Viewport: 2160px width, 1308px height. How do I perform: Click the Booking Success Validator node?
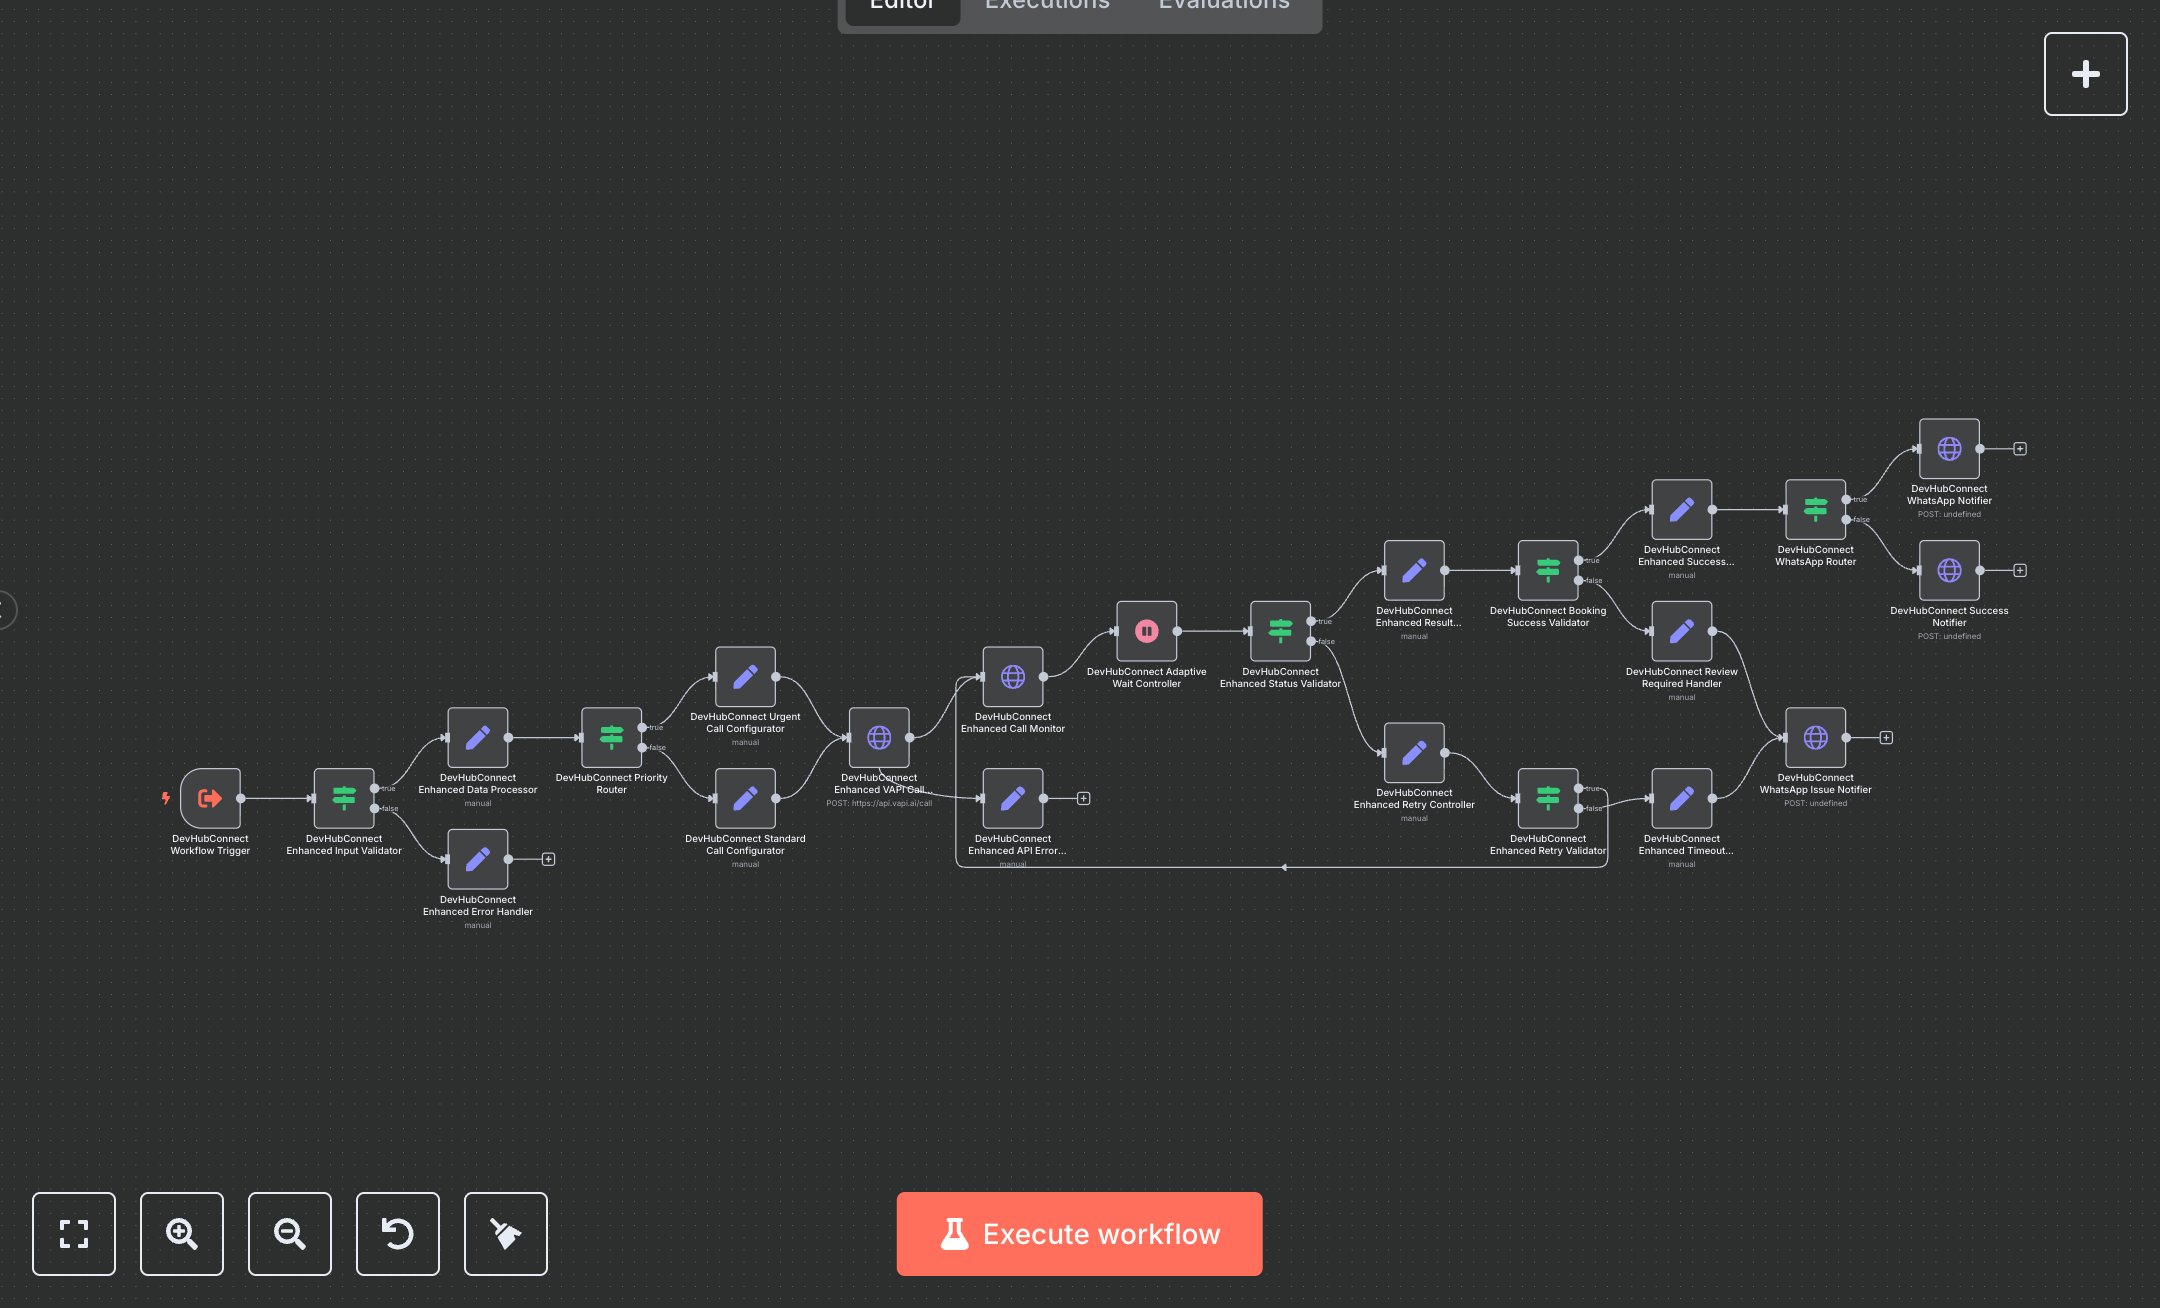pos(1548,570)
